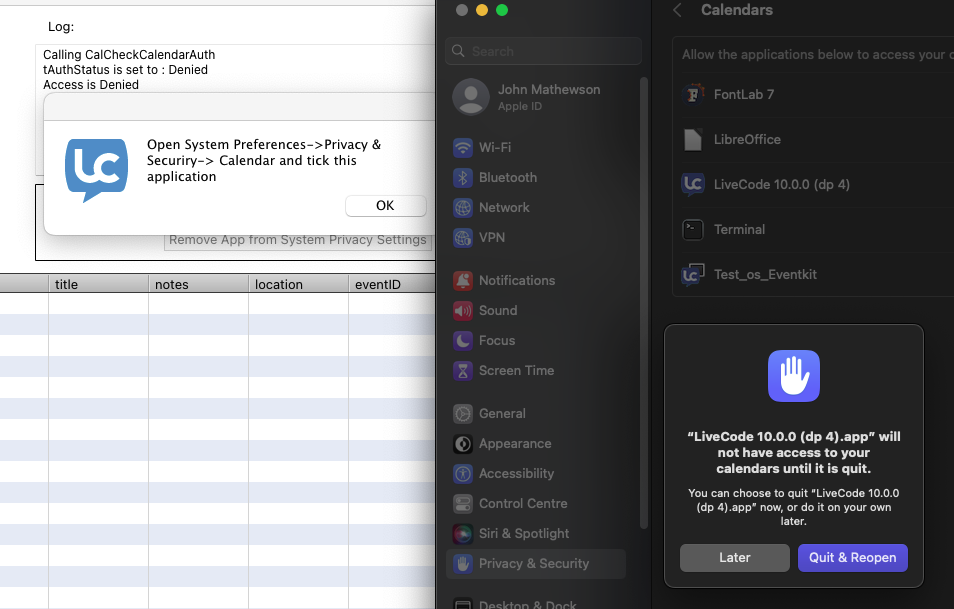Image resolution: width=954 pixels, height=609 pixels.
Task: Open the Privacy & Security section
Action: tap(534, 564)
